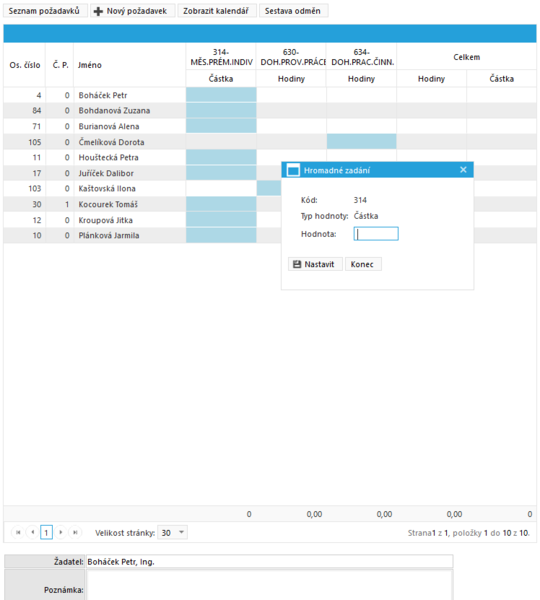
Task: Click Č. P. value 1 for Kocourek
Action: [x=67, y=204]
